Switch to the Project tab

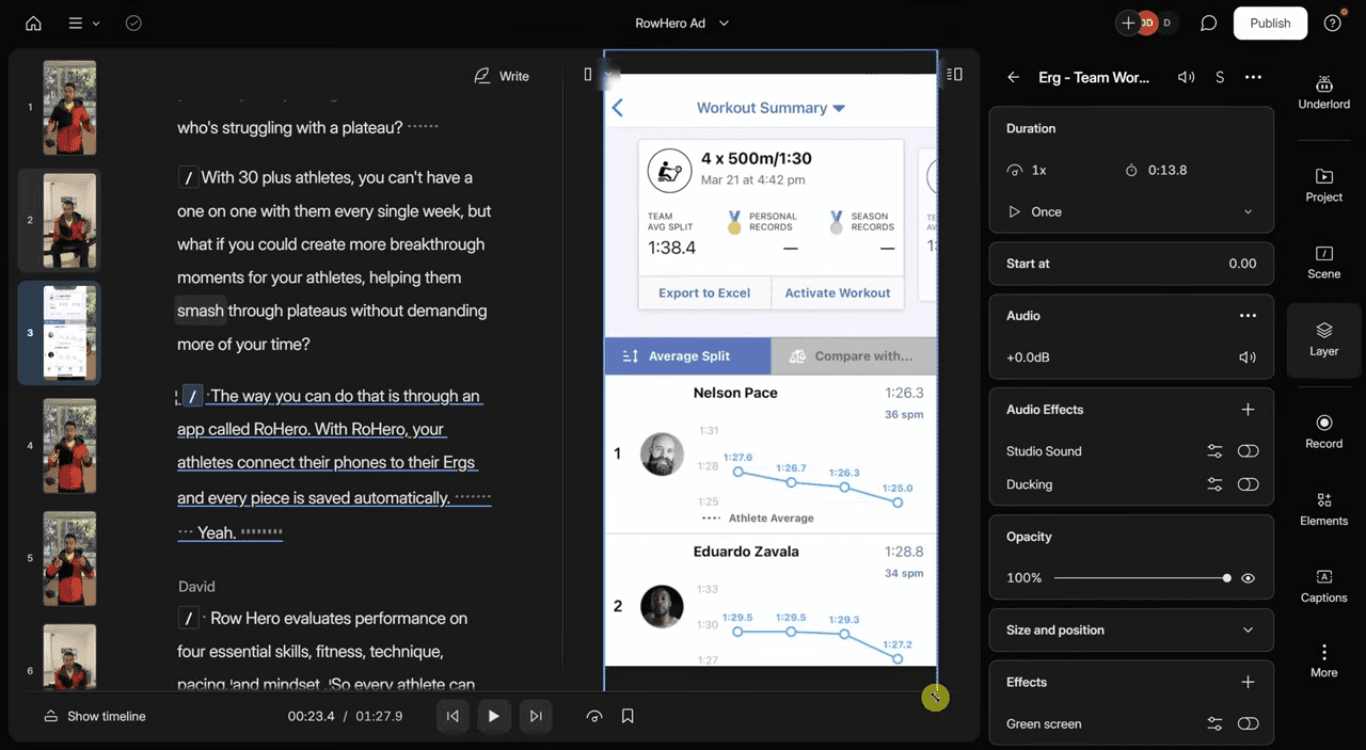[x=1324, y=184]
